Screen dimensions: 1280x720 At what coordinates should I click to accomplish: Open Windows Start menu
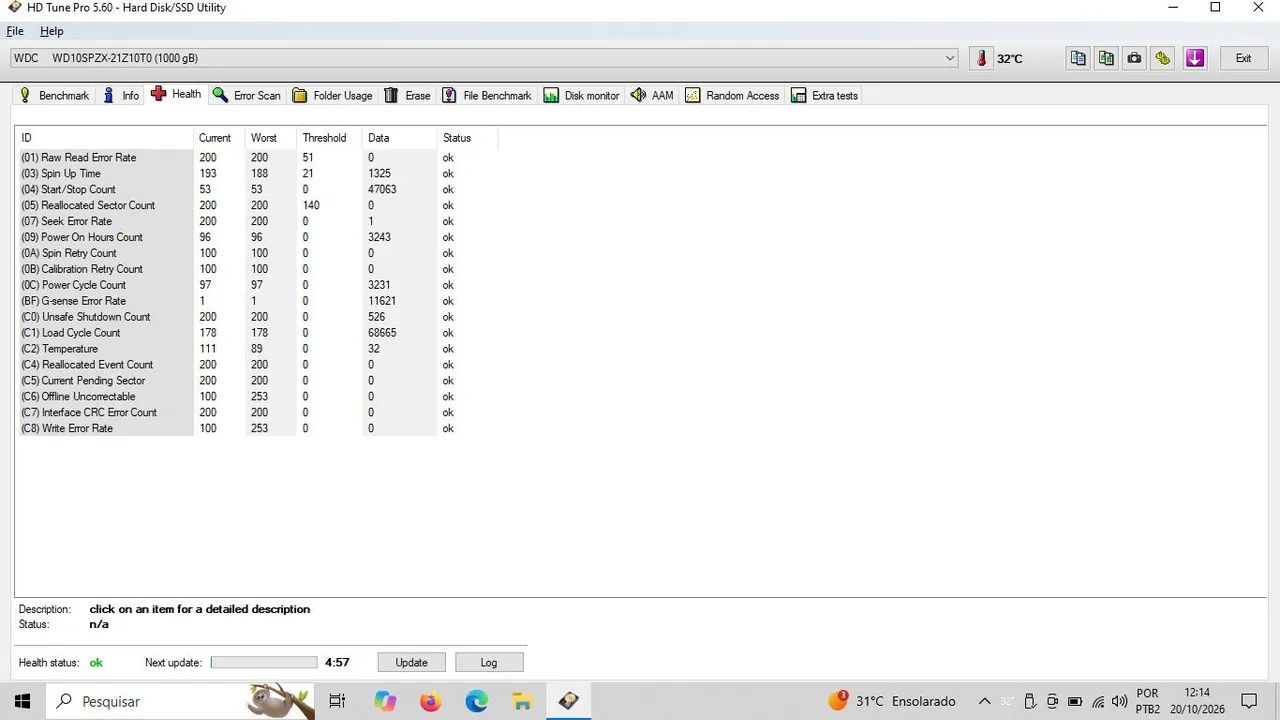click(22, 701)
